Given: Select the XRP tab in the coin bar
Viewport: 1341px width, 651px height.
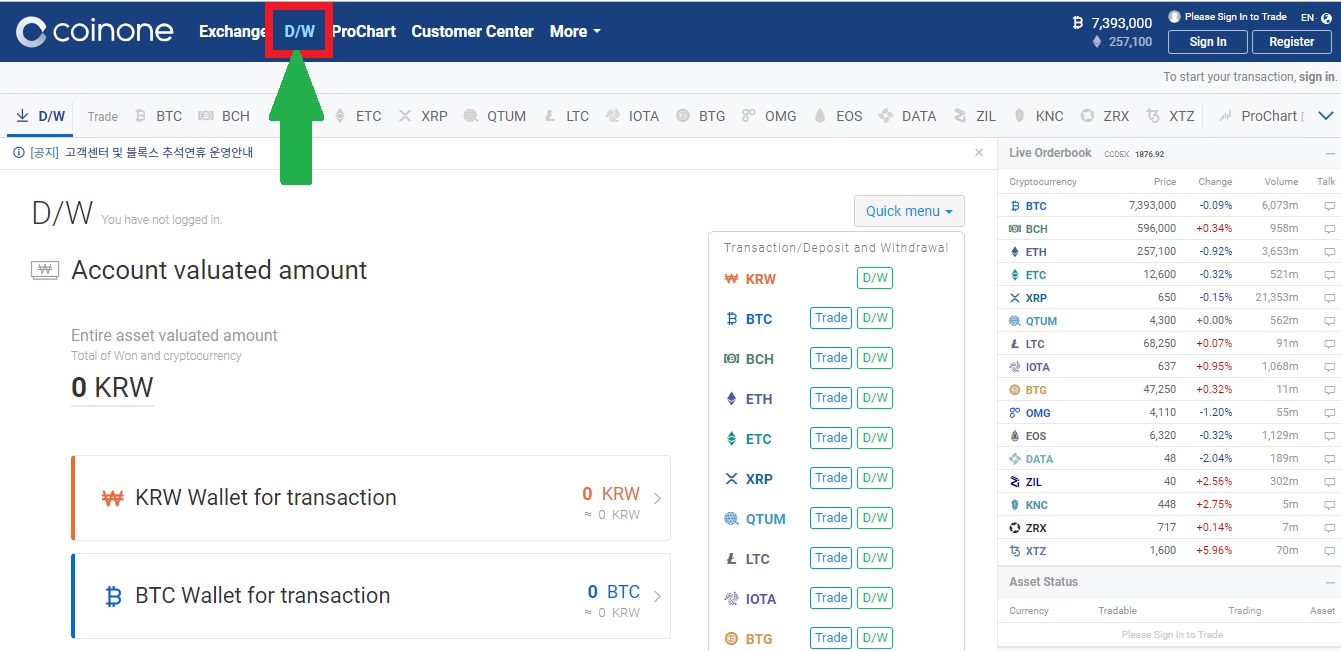Looking at the screenshot, I should (x=423, y=116).
